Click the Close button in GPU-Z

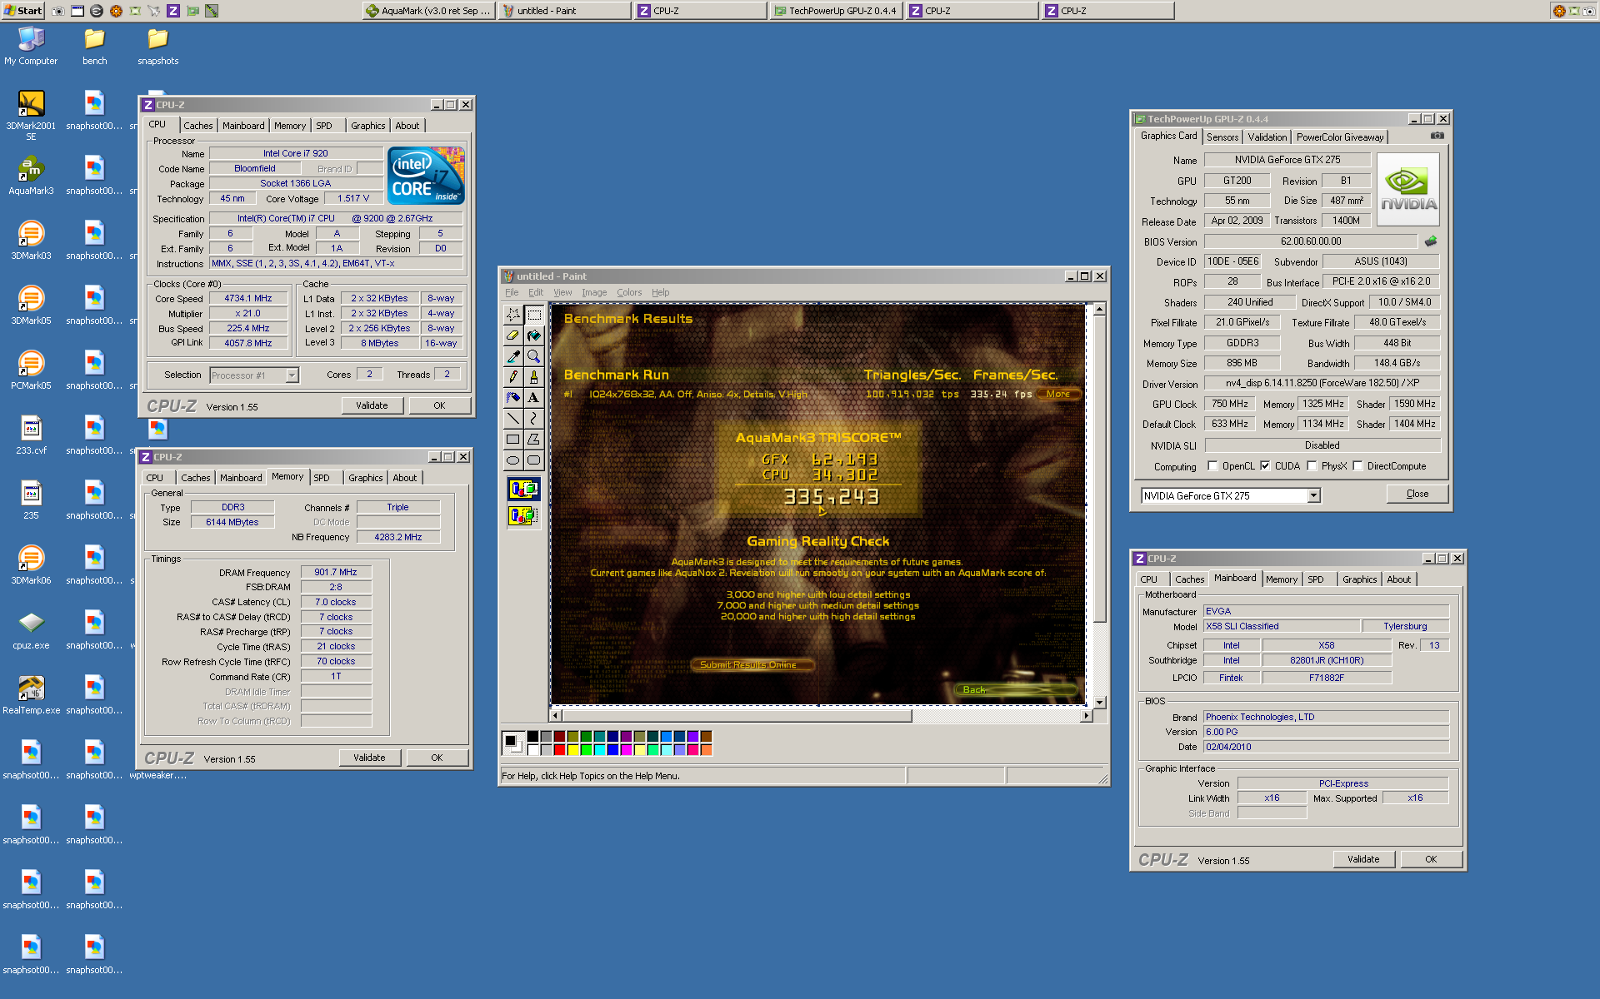[x=1417, y=494]
